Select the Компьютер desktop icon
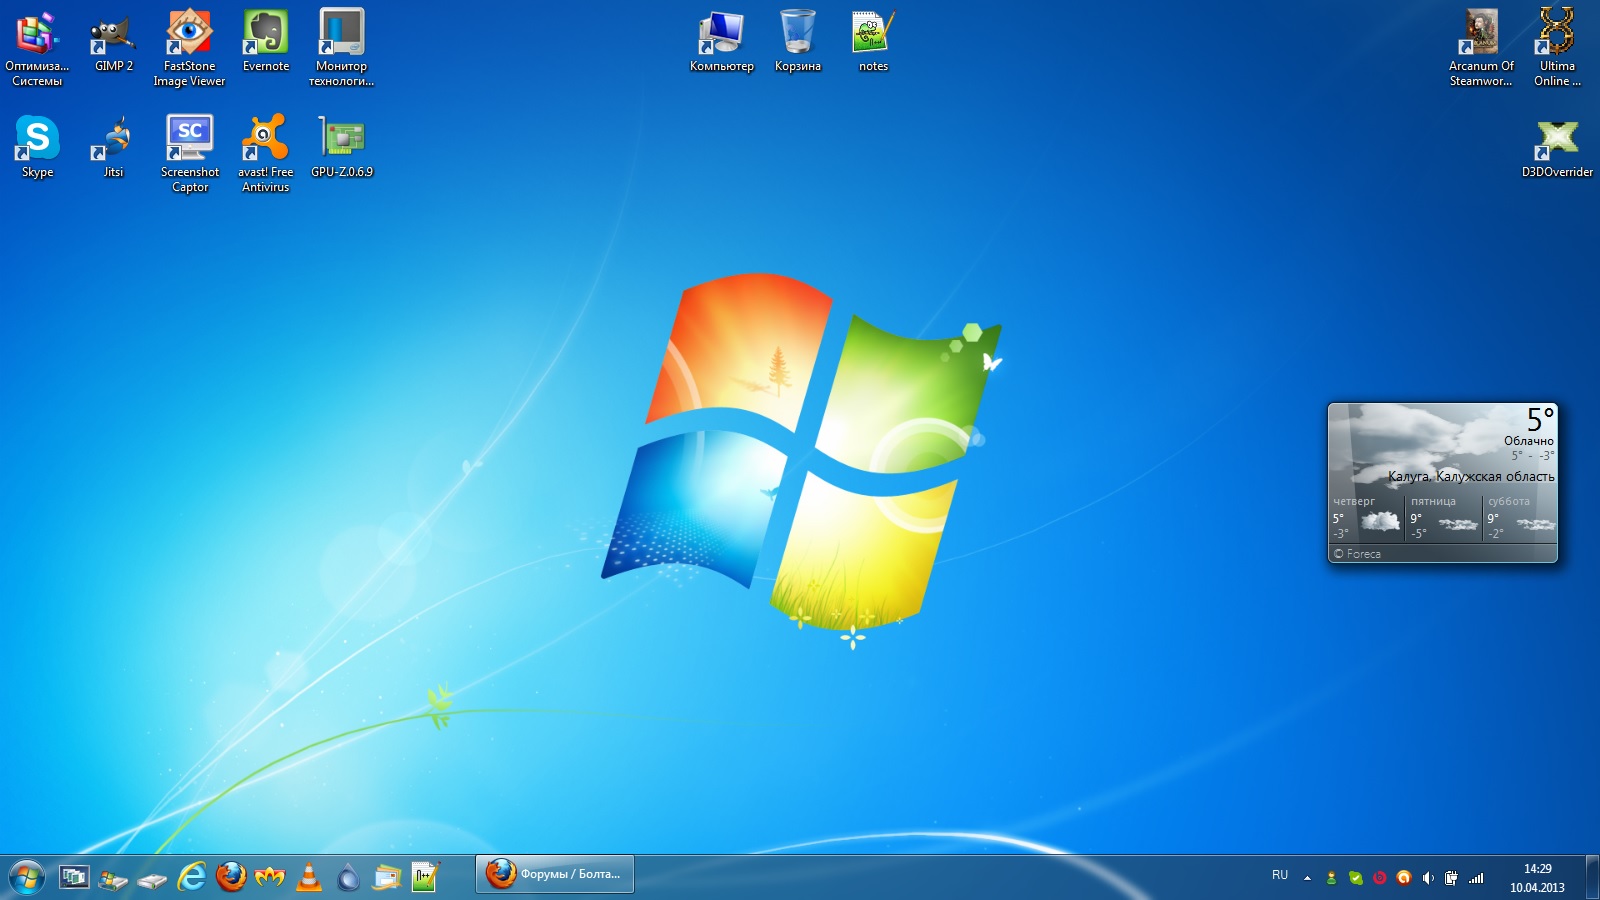The height and width of the screenshot is (900, 1600). point(721,42)
